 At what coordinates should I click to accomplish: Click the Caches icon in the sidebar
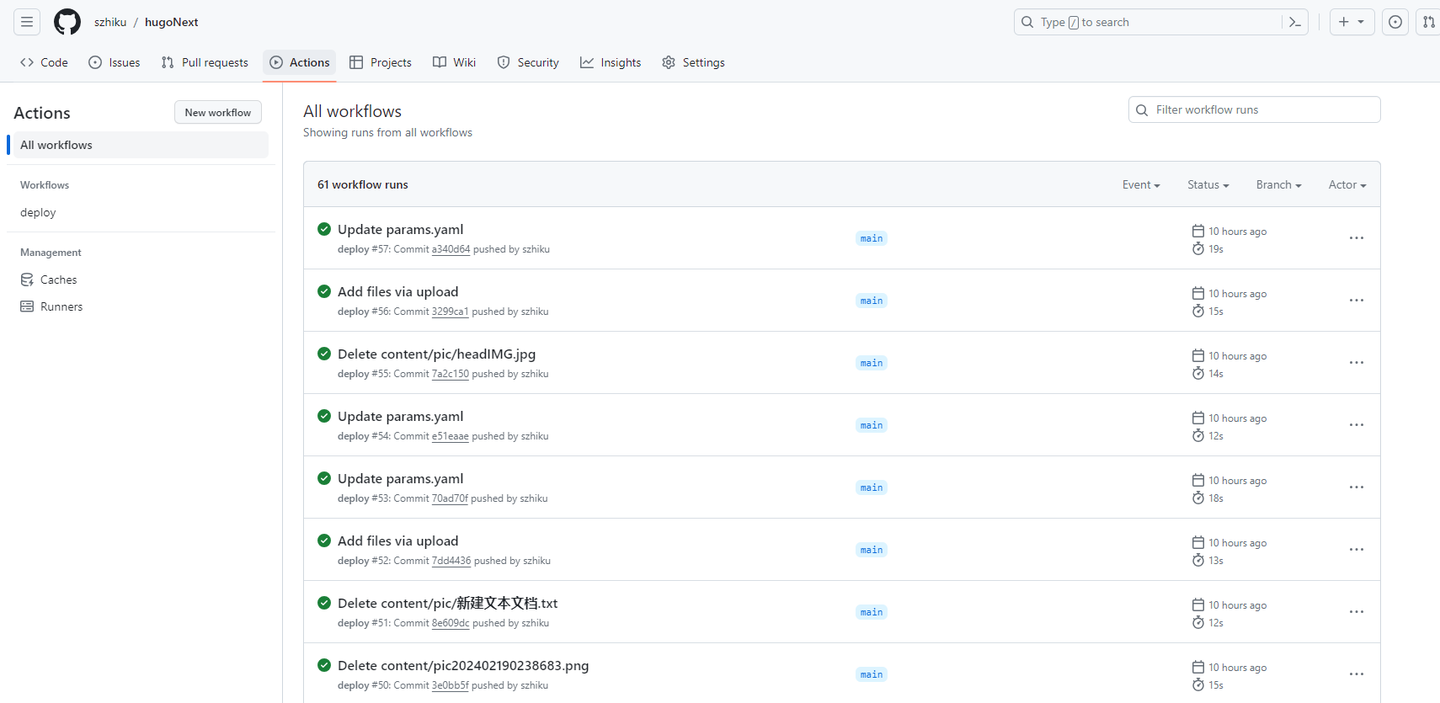[27, 279]
